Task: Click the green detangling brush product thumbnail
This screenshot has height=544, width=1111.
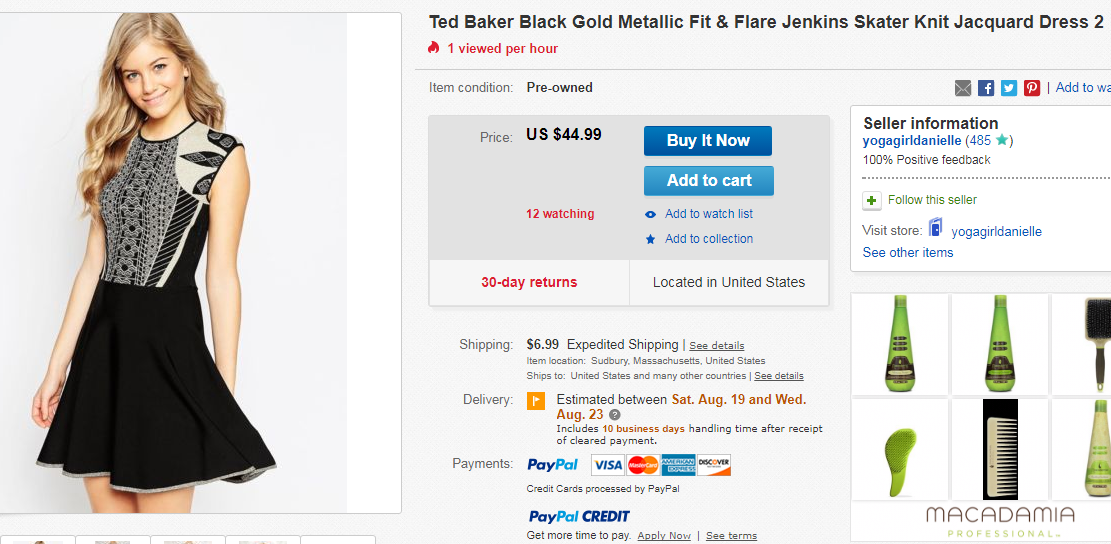Action: click(x=900, y=449)
